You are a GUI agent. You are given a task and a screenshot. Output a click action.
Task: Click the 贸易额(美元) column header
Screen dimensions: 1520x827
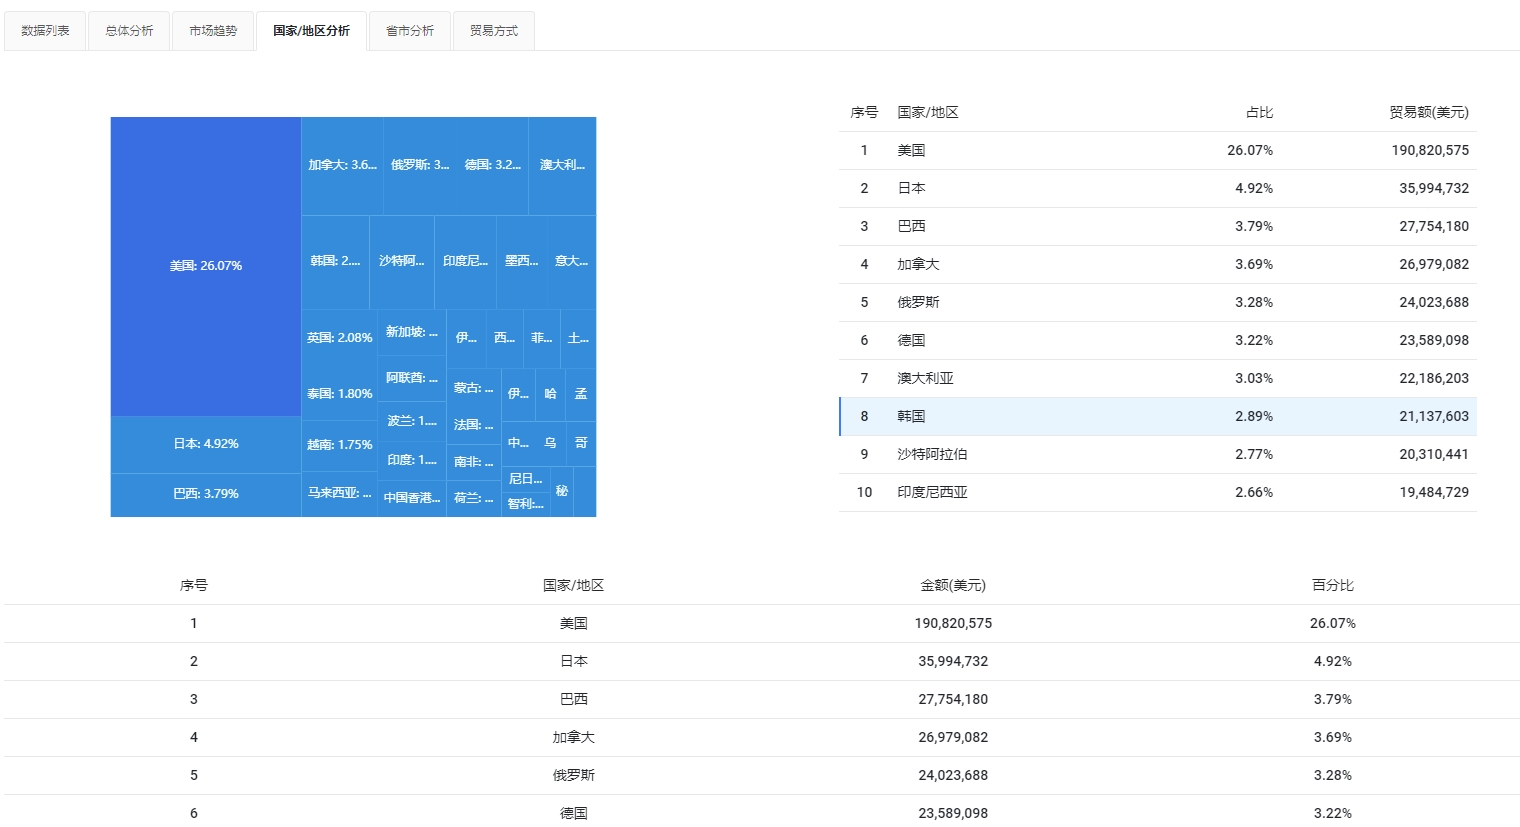[1429, 113]
